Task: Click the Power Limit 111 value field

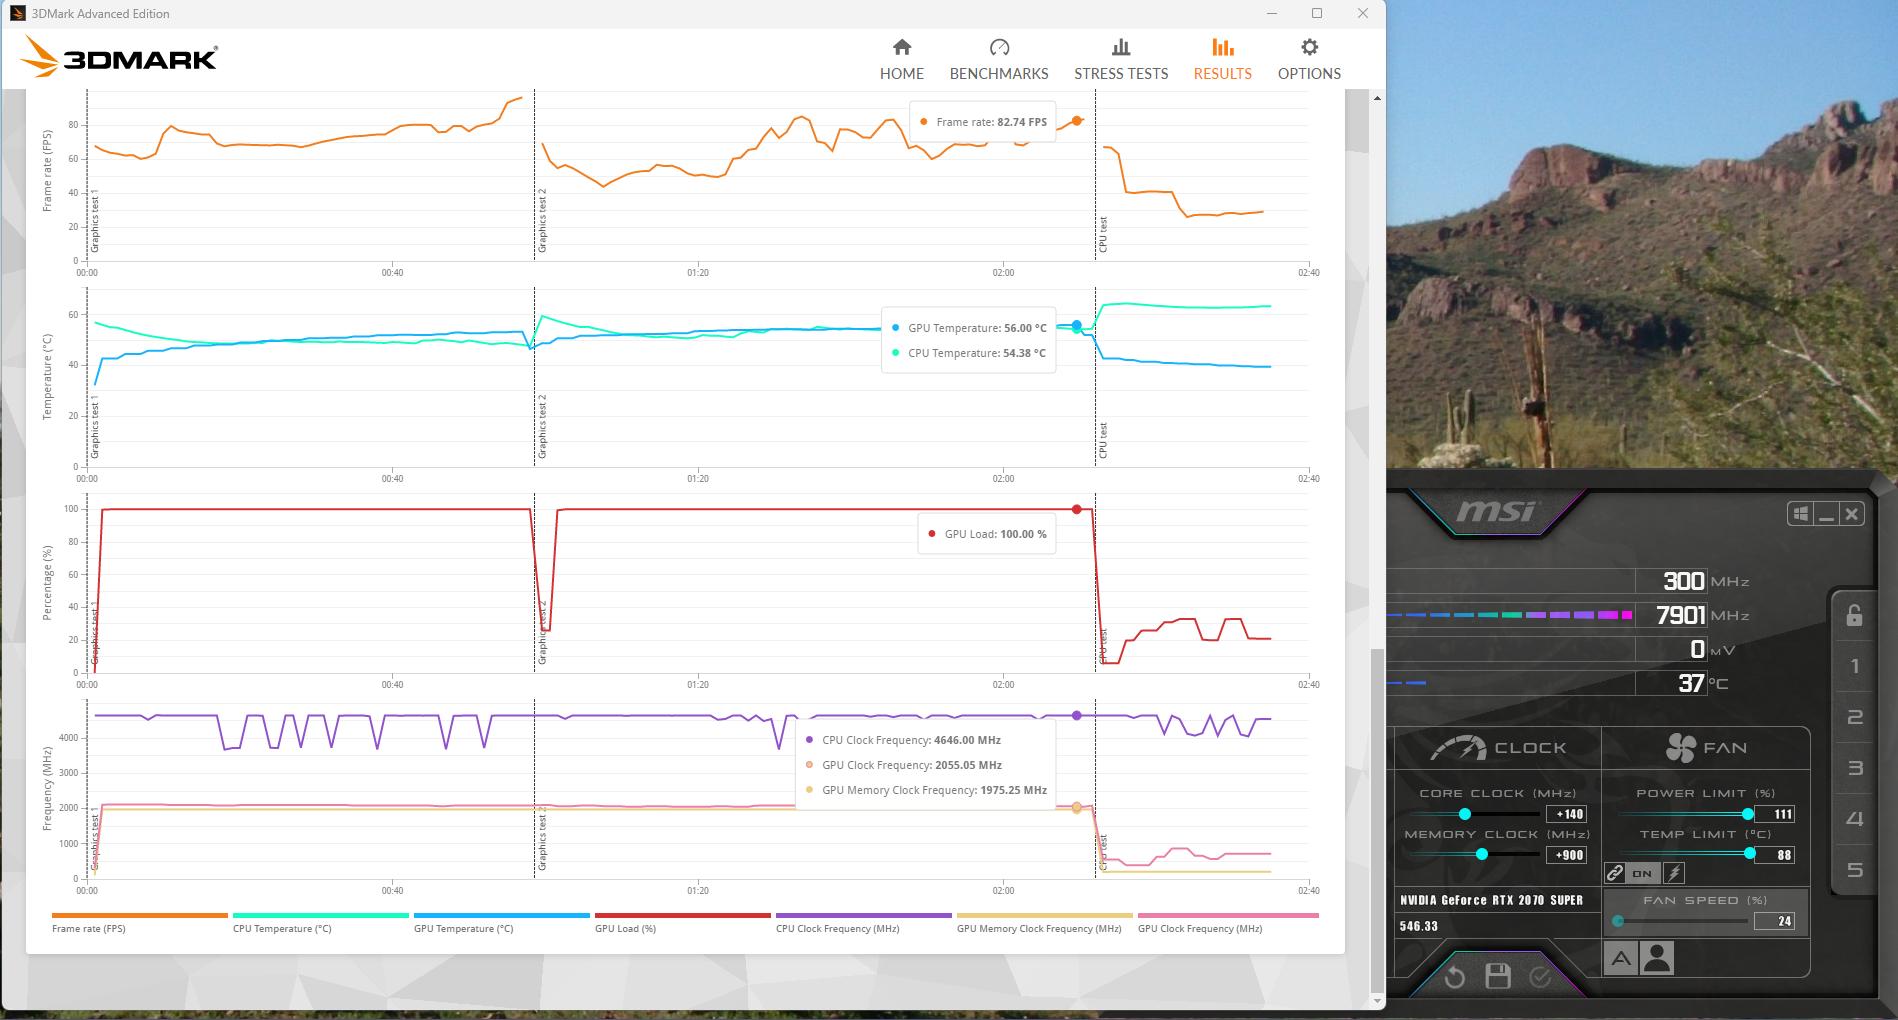Action: click(1775, 814)
